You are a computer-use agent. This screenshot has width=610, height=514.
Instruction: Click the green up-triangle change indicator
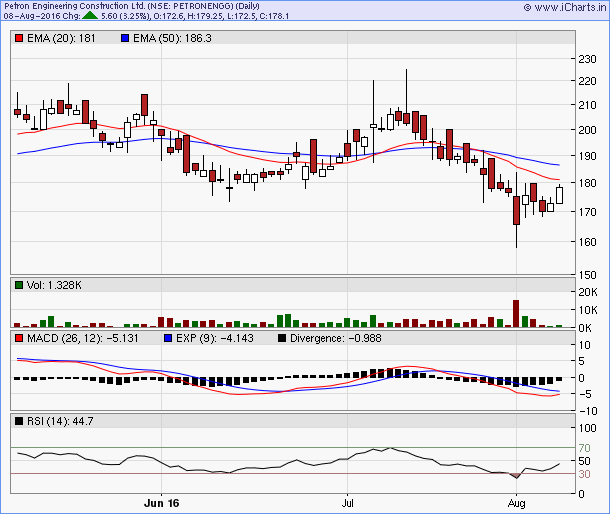click(90, 16)
